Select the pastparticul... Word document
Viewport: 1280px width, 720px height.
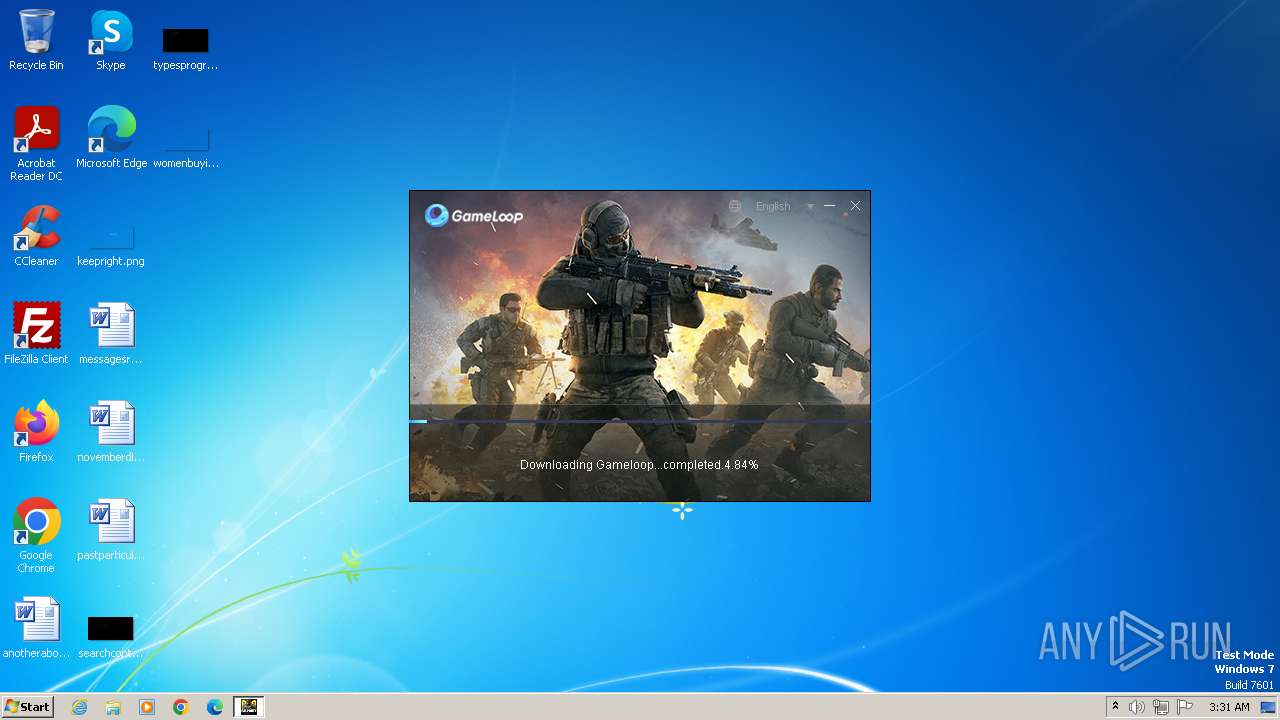pyautogui.click(x=111, y=530)
